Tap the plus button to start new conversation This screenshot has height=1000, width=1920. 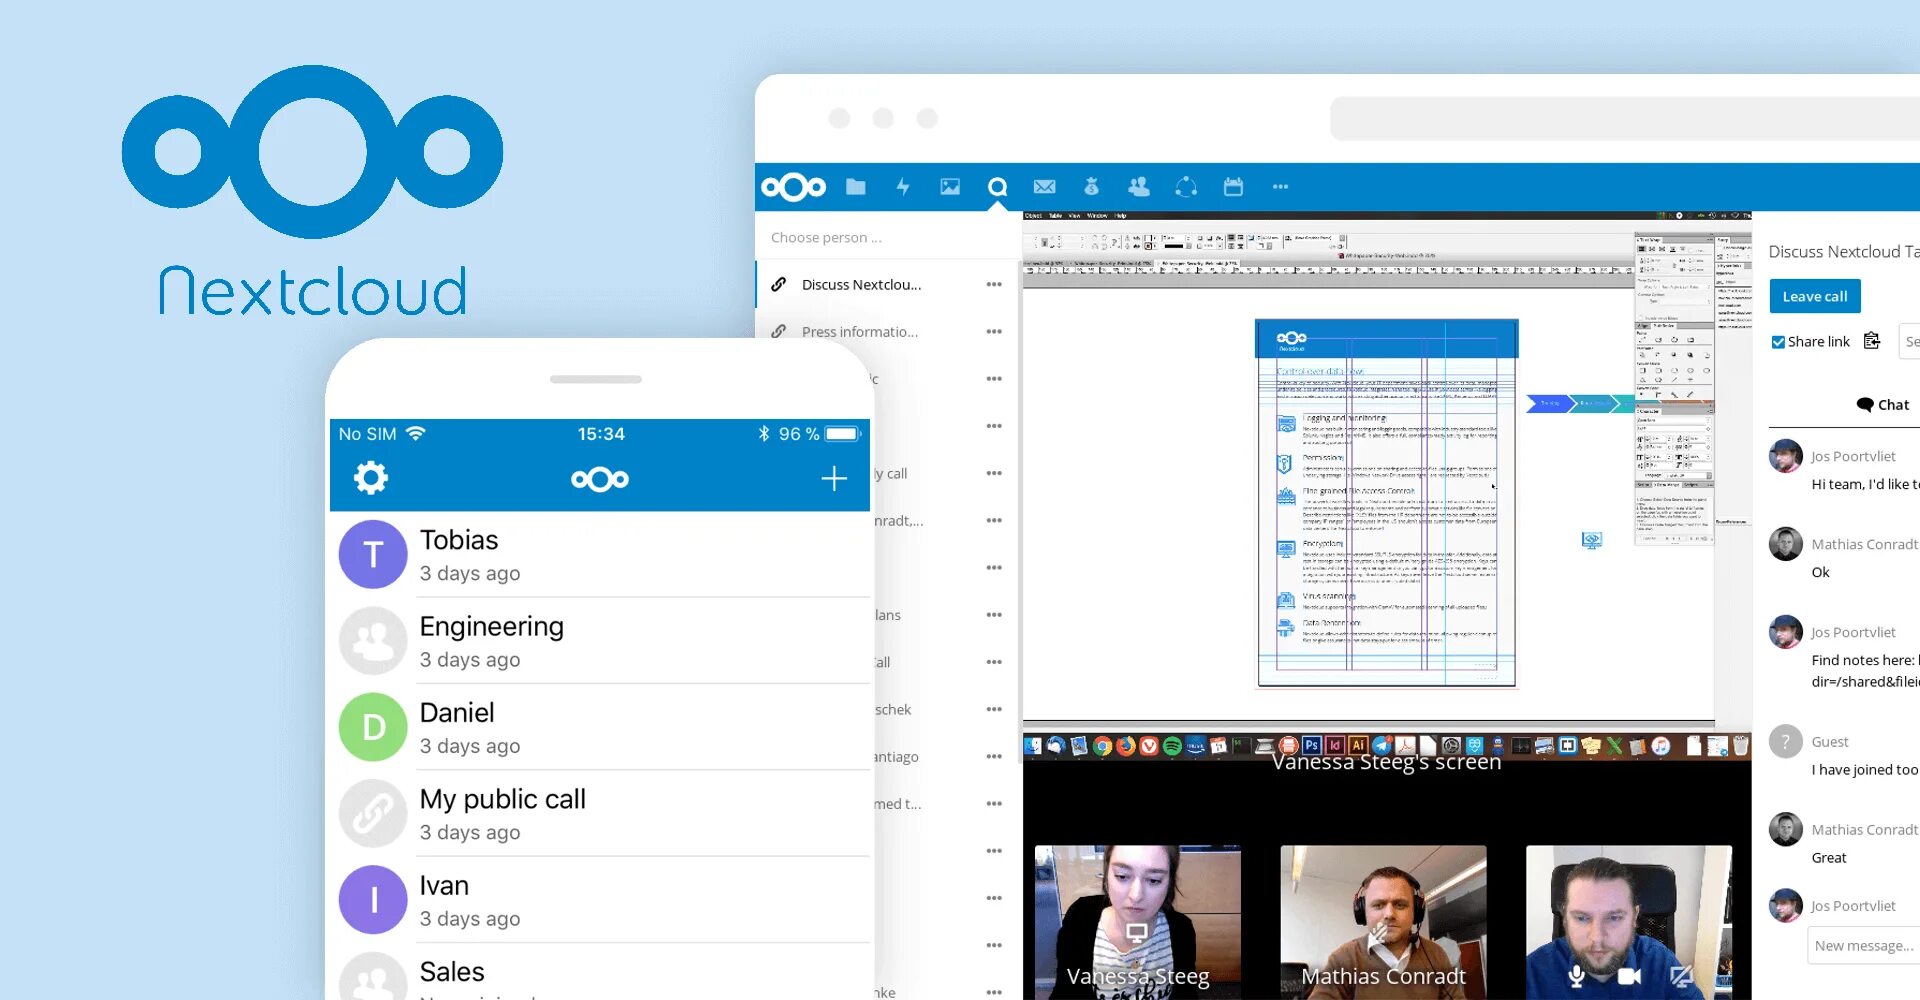pyautogui.click(x=833, y=478)
